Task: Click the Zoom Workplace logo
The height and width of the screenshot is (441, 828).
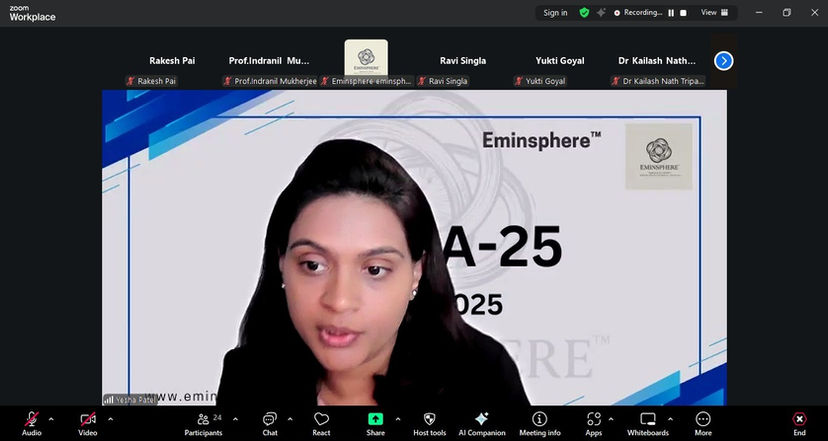Action: pyautogui.click(x=32, y=13)
